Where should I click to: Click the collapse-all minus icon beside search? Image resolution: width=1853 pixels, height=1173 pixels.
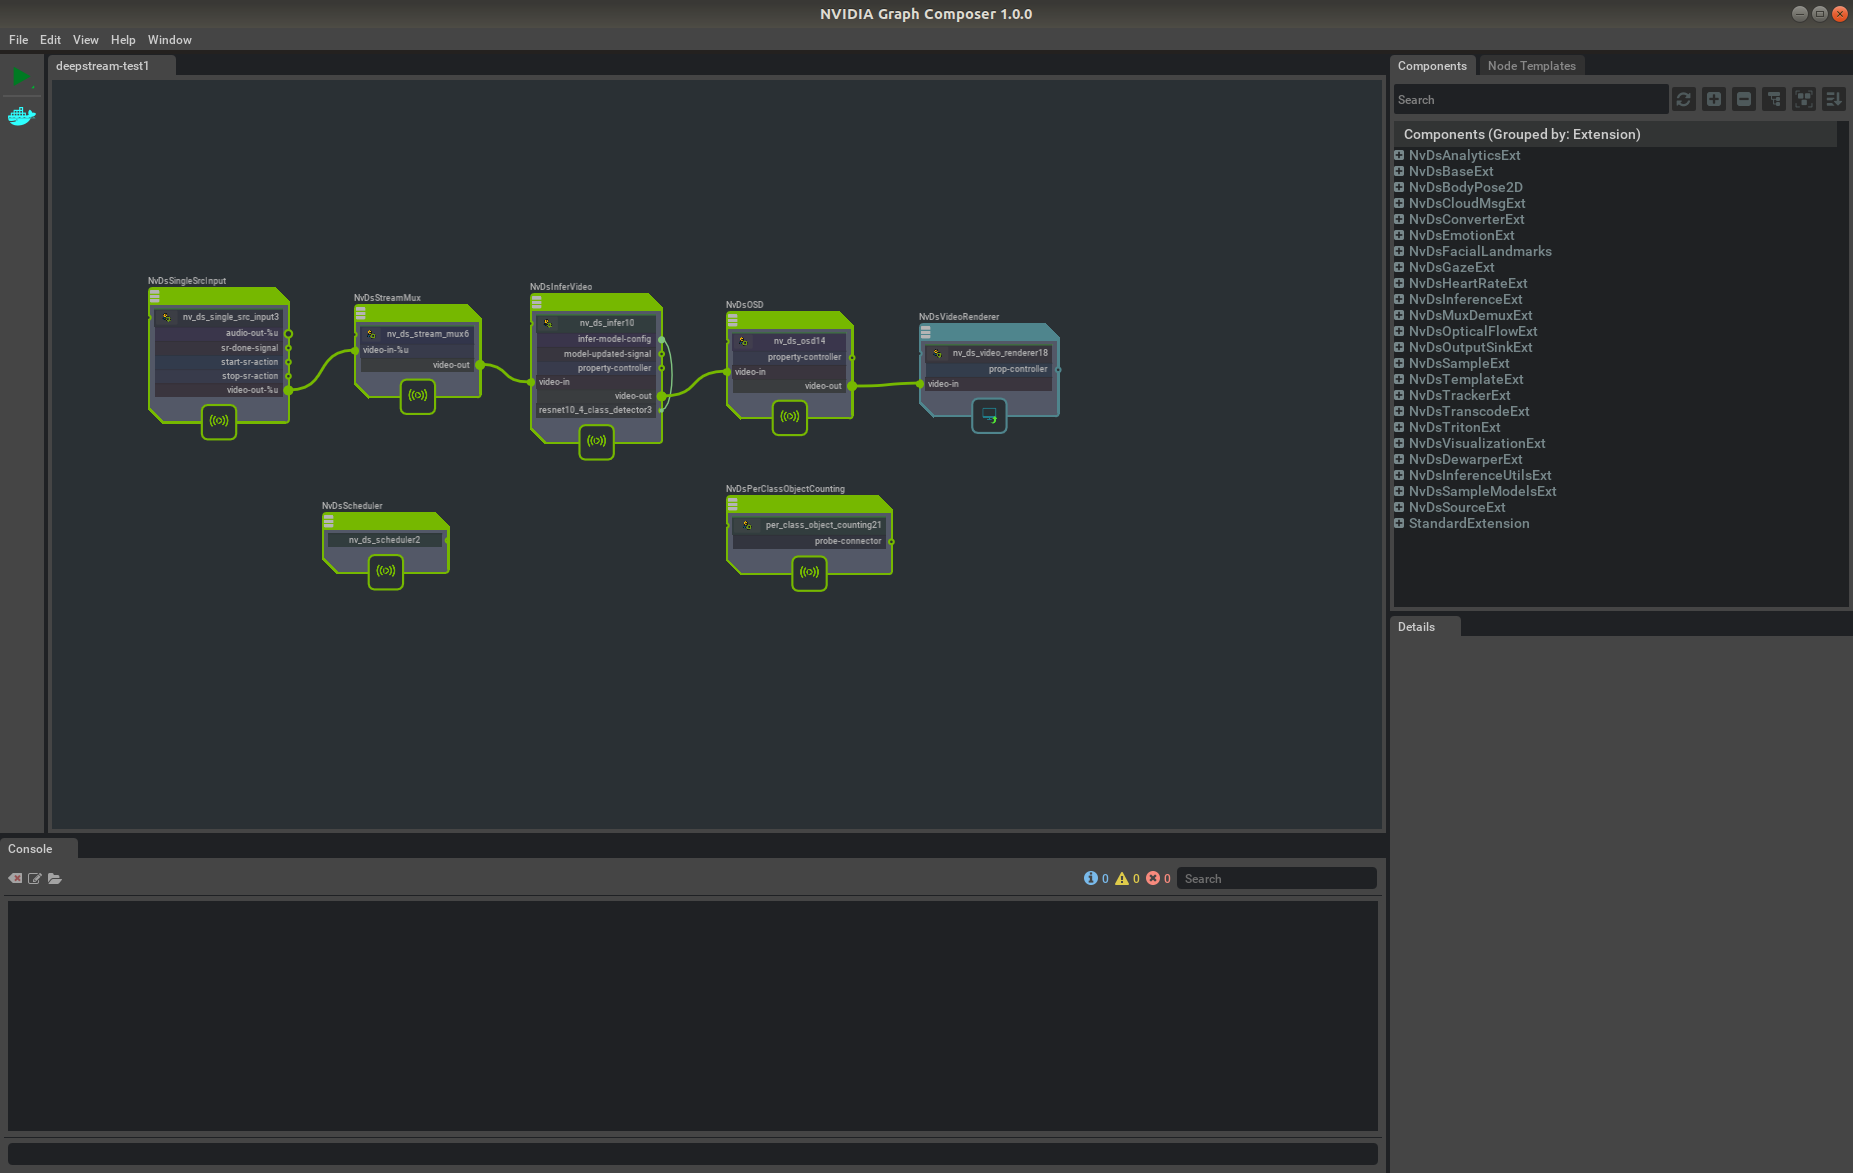[x=1744, y=99]
